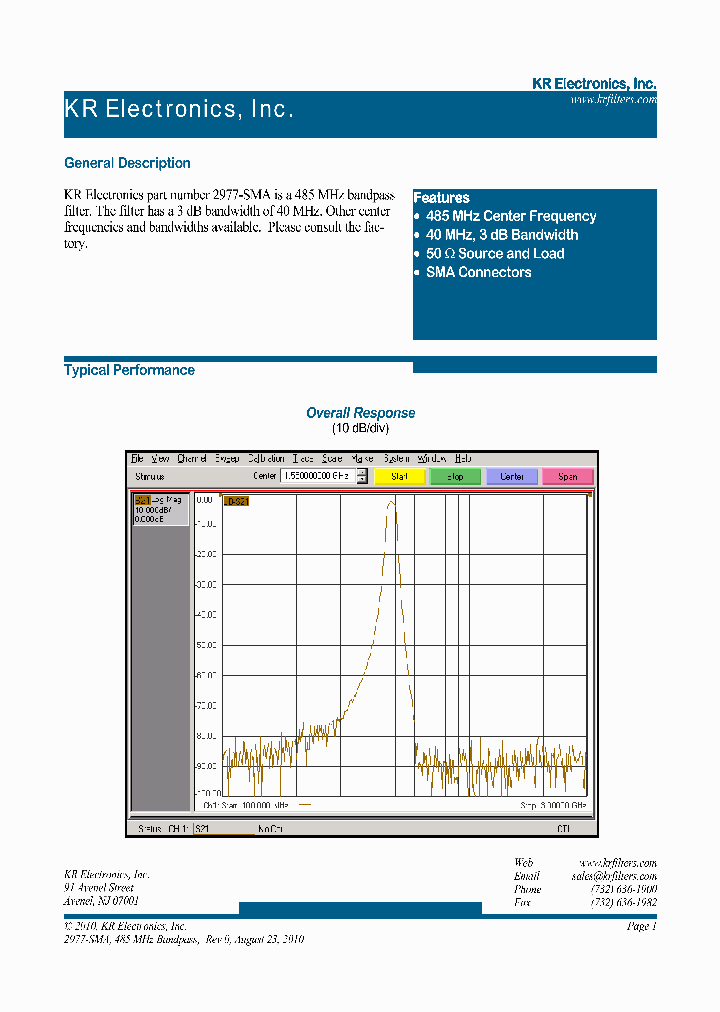Open the Scale menu
The height and width of the screenshot is (1012, 720).
click(332, 458)
